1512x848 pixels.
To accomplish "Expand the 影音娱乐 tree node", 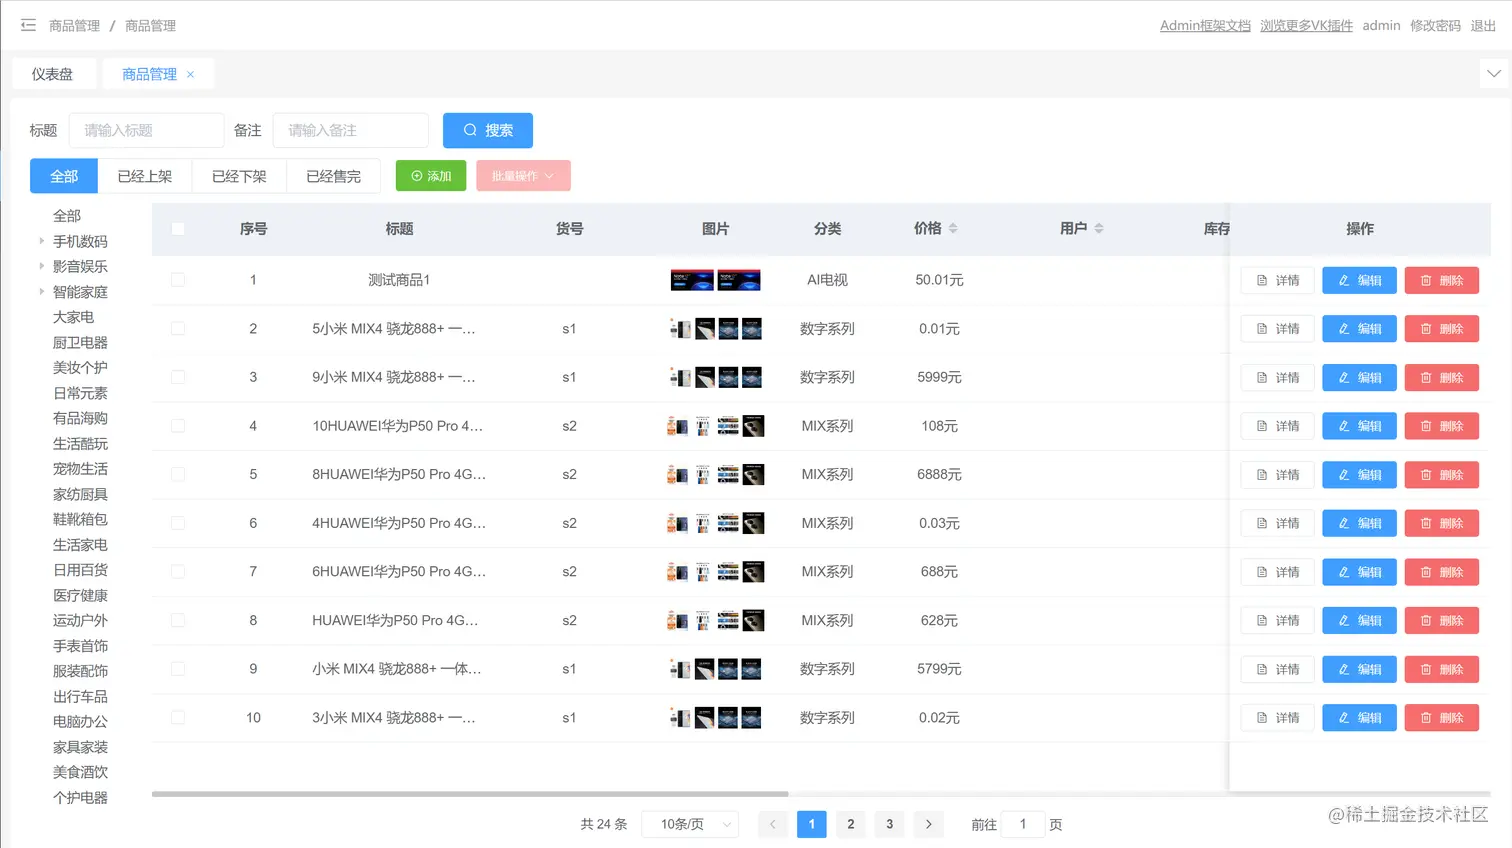I will click(41, 266).
